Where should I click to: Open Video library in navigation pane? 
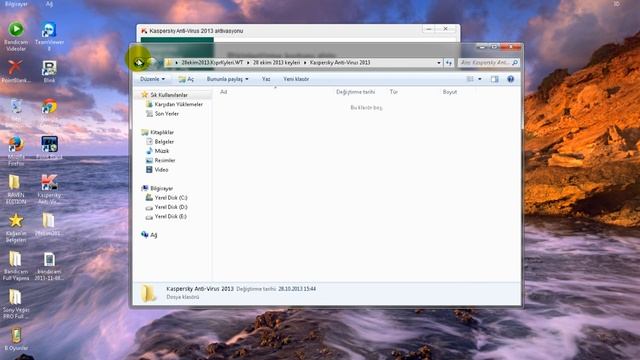click(x=157, y=170)
